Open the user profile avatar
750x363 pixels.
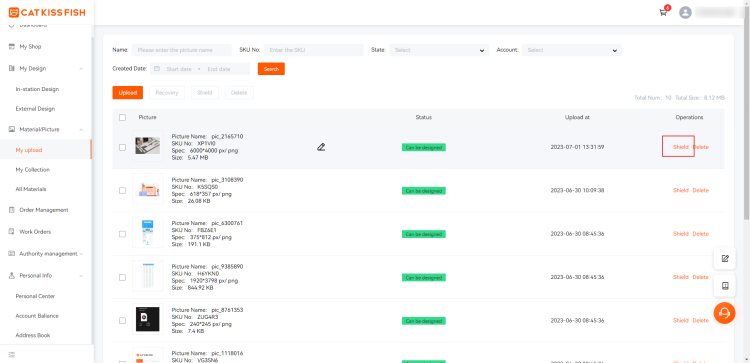[x=685, y=12]
